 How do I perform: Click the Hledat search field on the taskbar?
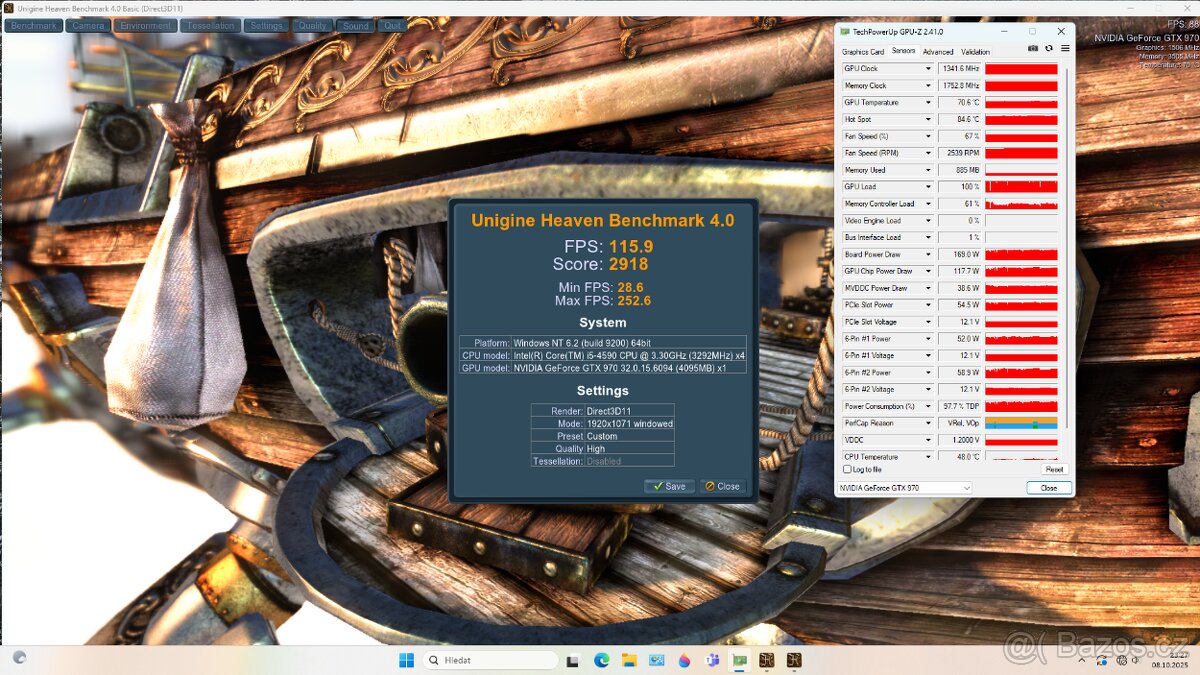click(490, 660)
